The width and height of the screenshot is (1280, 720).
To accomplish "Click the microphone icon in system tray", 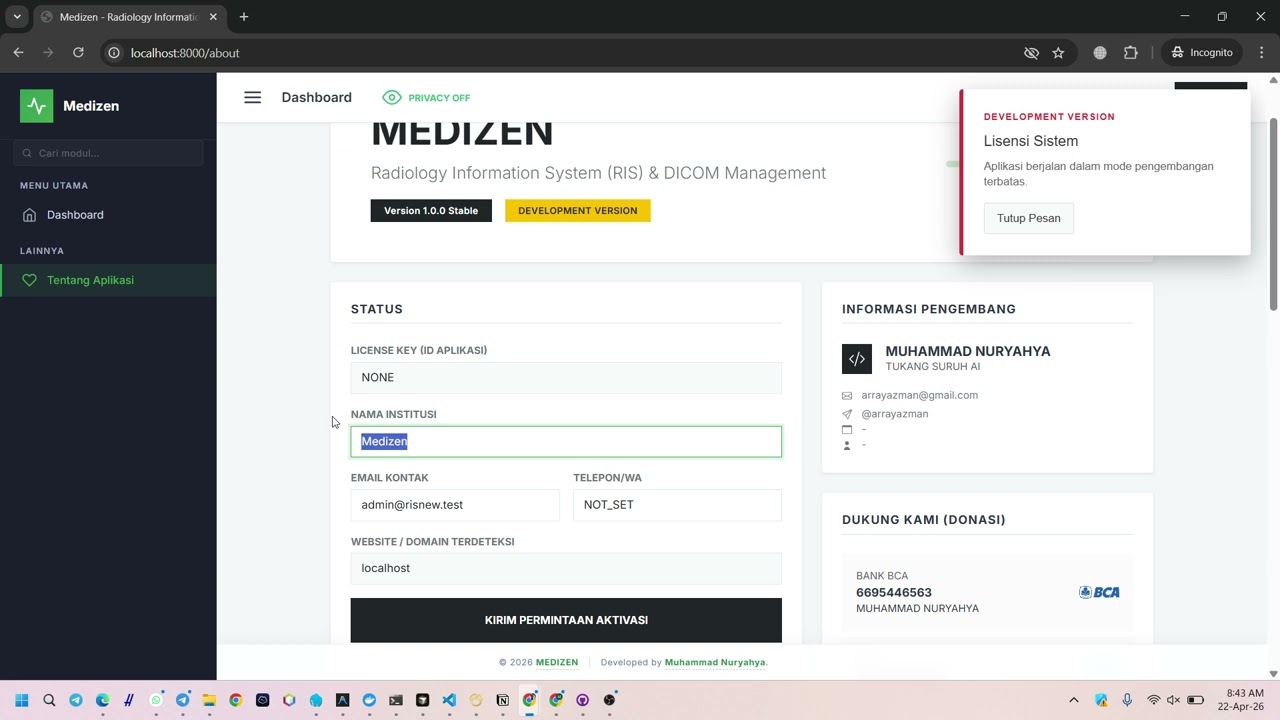I will tap(1127, 700).
